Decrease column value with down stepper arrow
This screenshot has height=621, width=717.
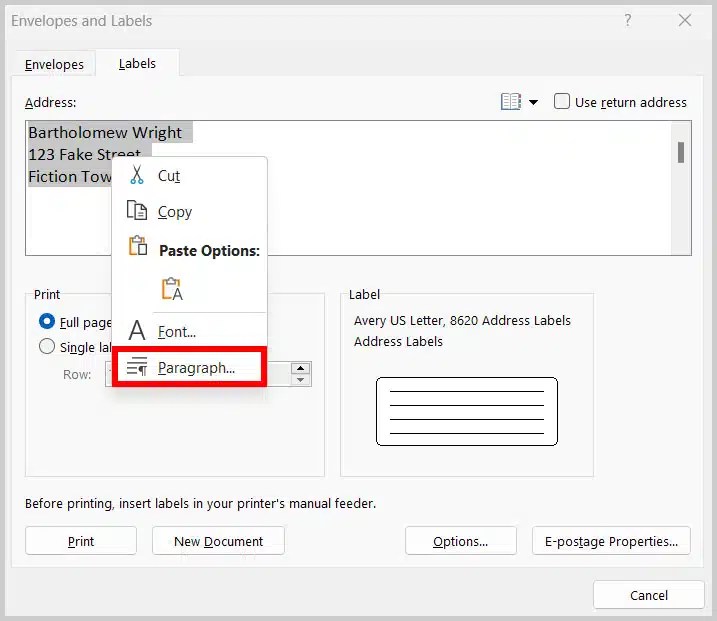pyautogui.click(x=300, y=380)
